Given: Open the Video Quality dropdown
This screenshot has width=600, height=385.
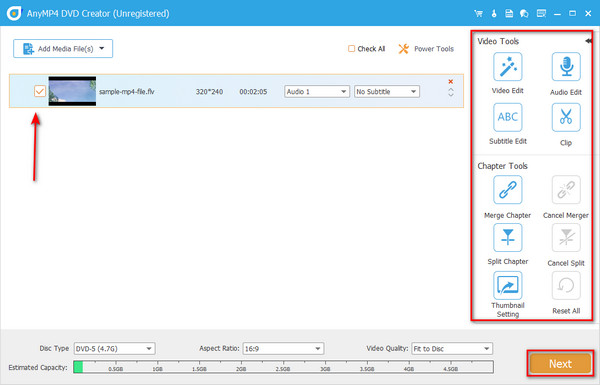Looking at the screenshot, I should 452,349.
